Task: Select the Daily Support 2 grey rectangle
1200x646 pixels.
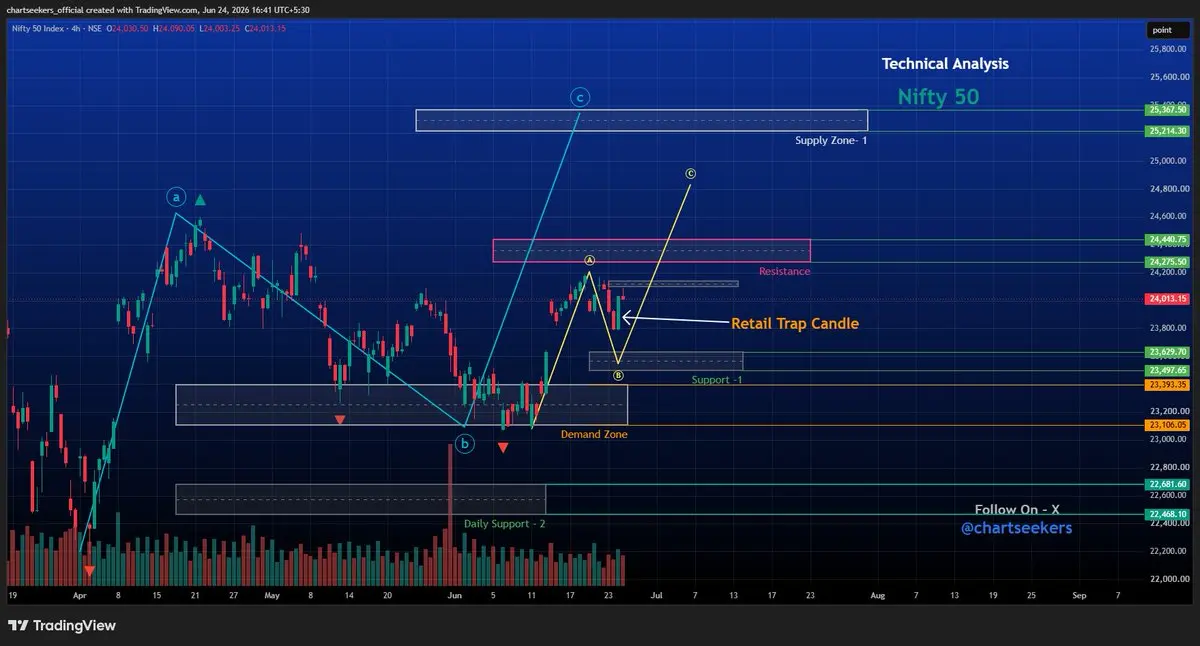Action: 360,499
